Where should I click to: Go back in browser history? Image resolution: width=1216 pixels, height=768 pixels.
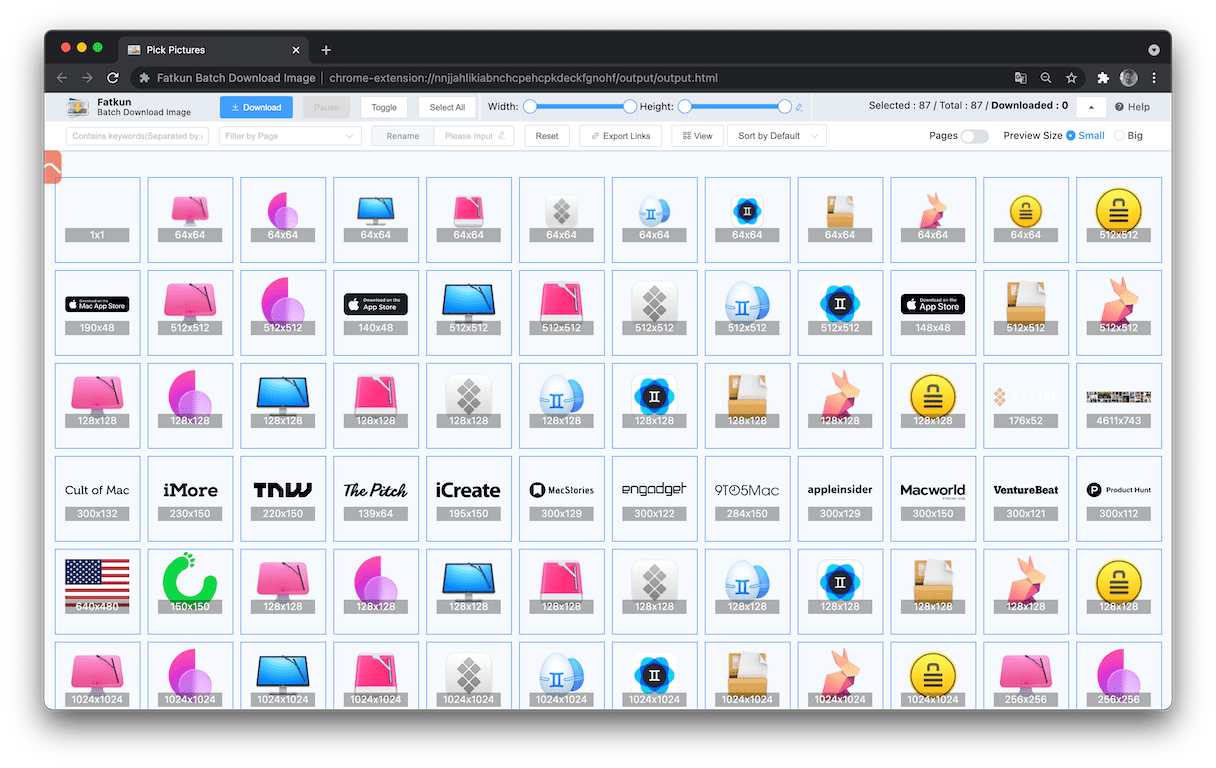tap(62, 78)
